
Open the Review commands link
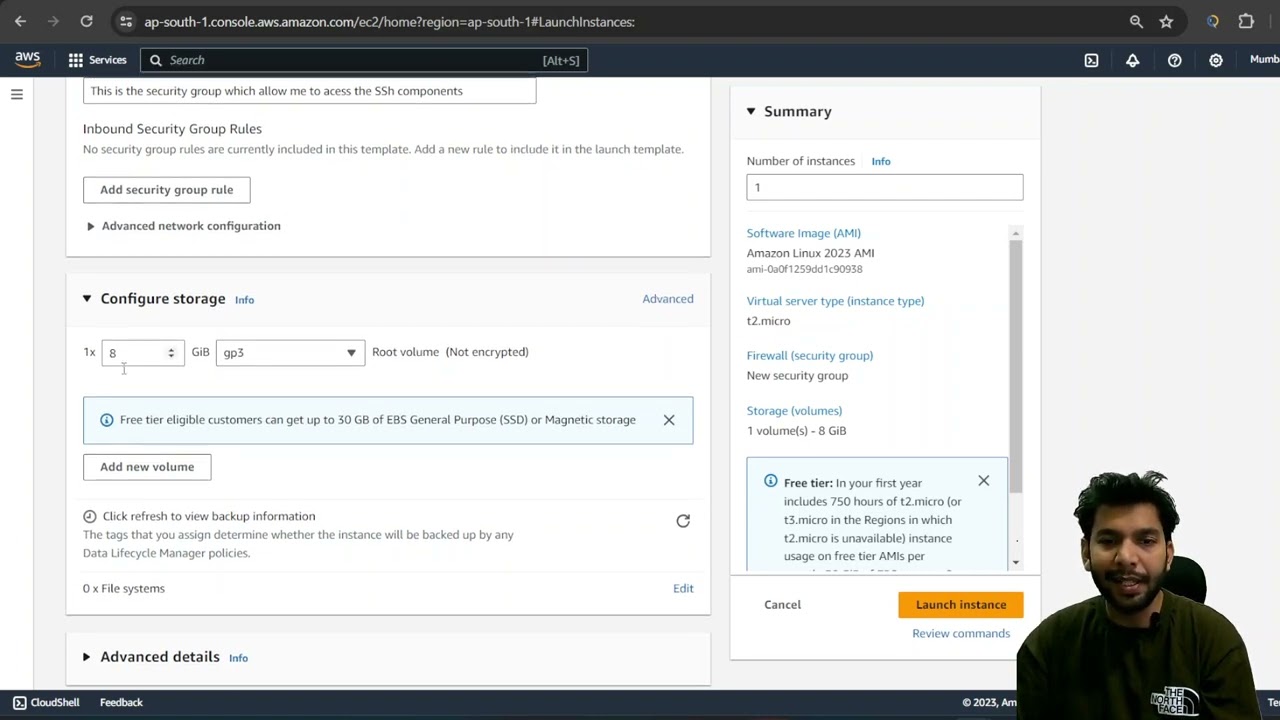(961, 633)
